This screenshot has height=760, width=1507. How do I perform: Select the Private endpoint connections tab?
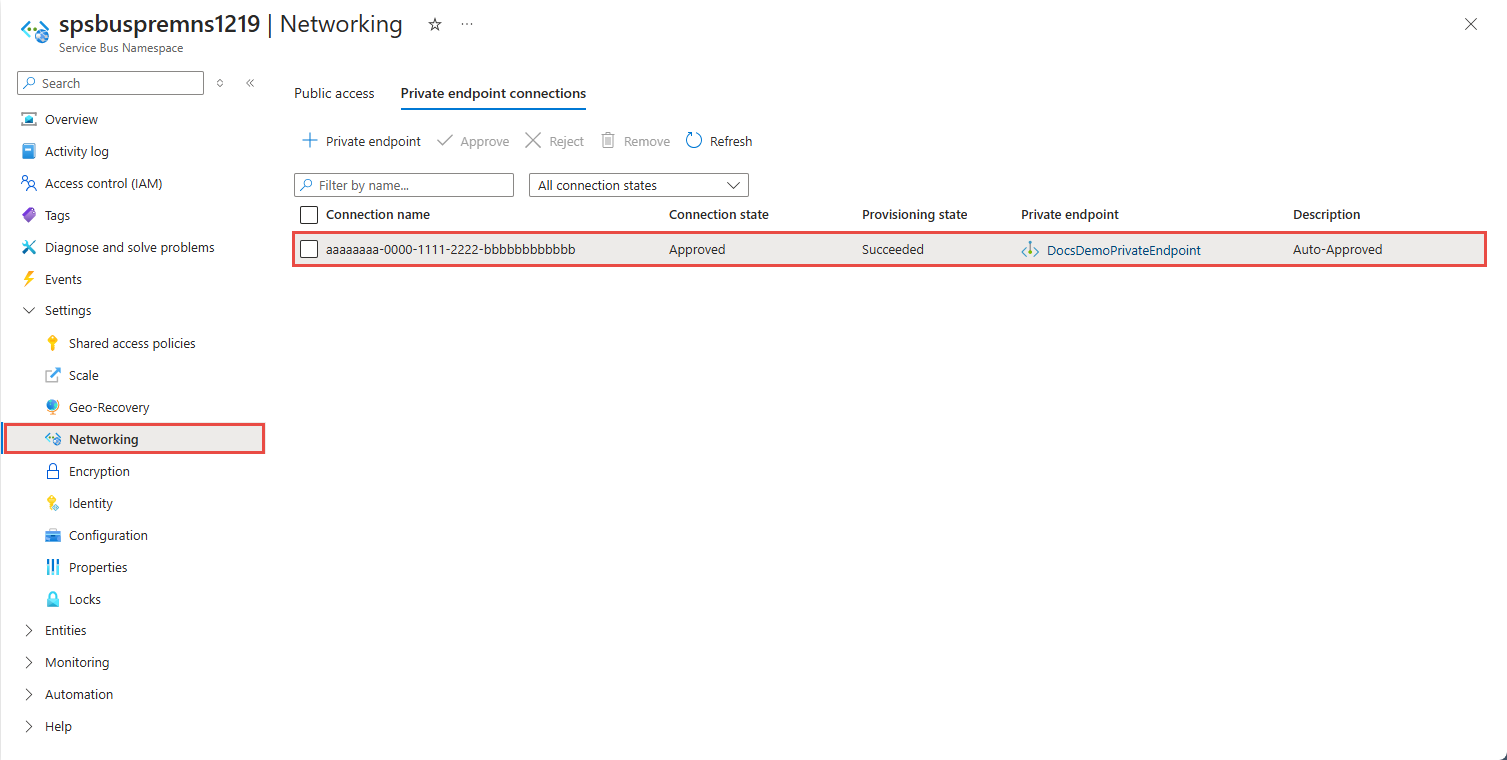point(493,93)
